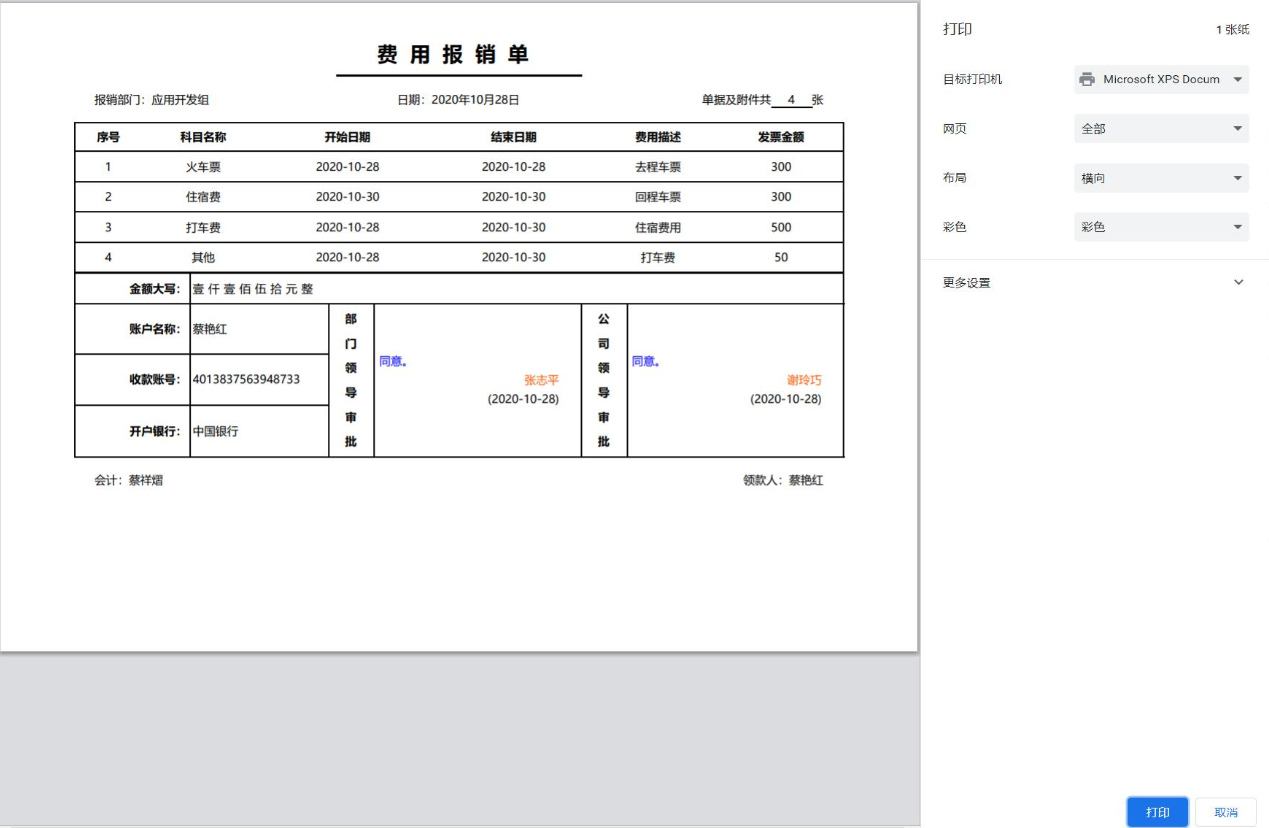Click the 中国银行 bank name cell

coord(216,432)
